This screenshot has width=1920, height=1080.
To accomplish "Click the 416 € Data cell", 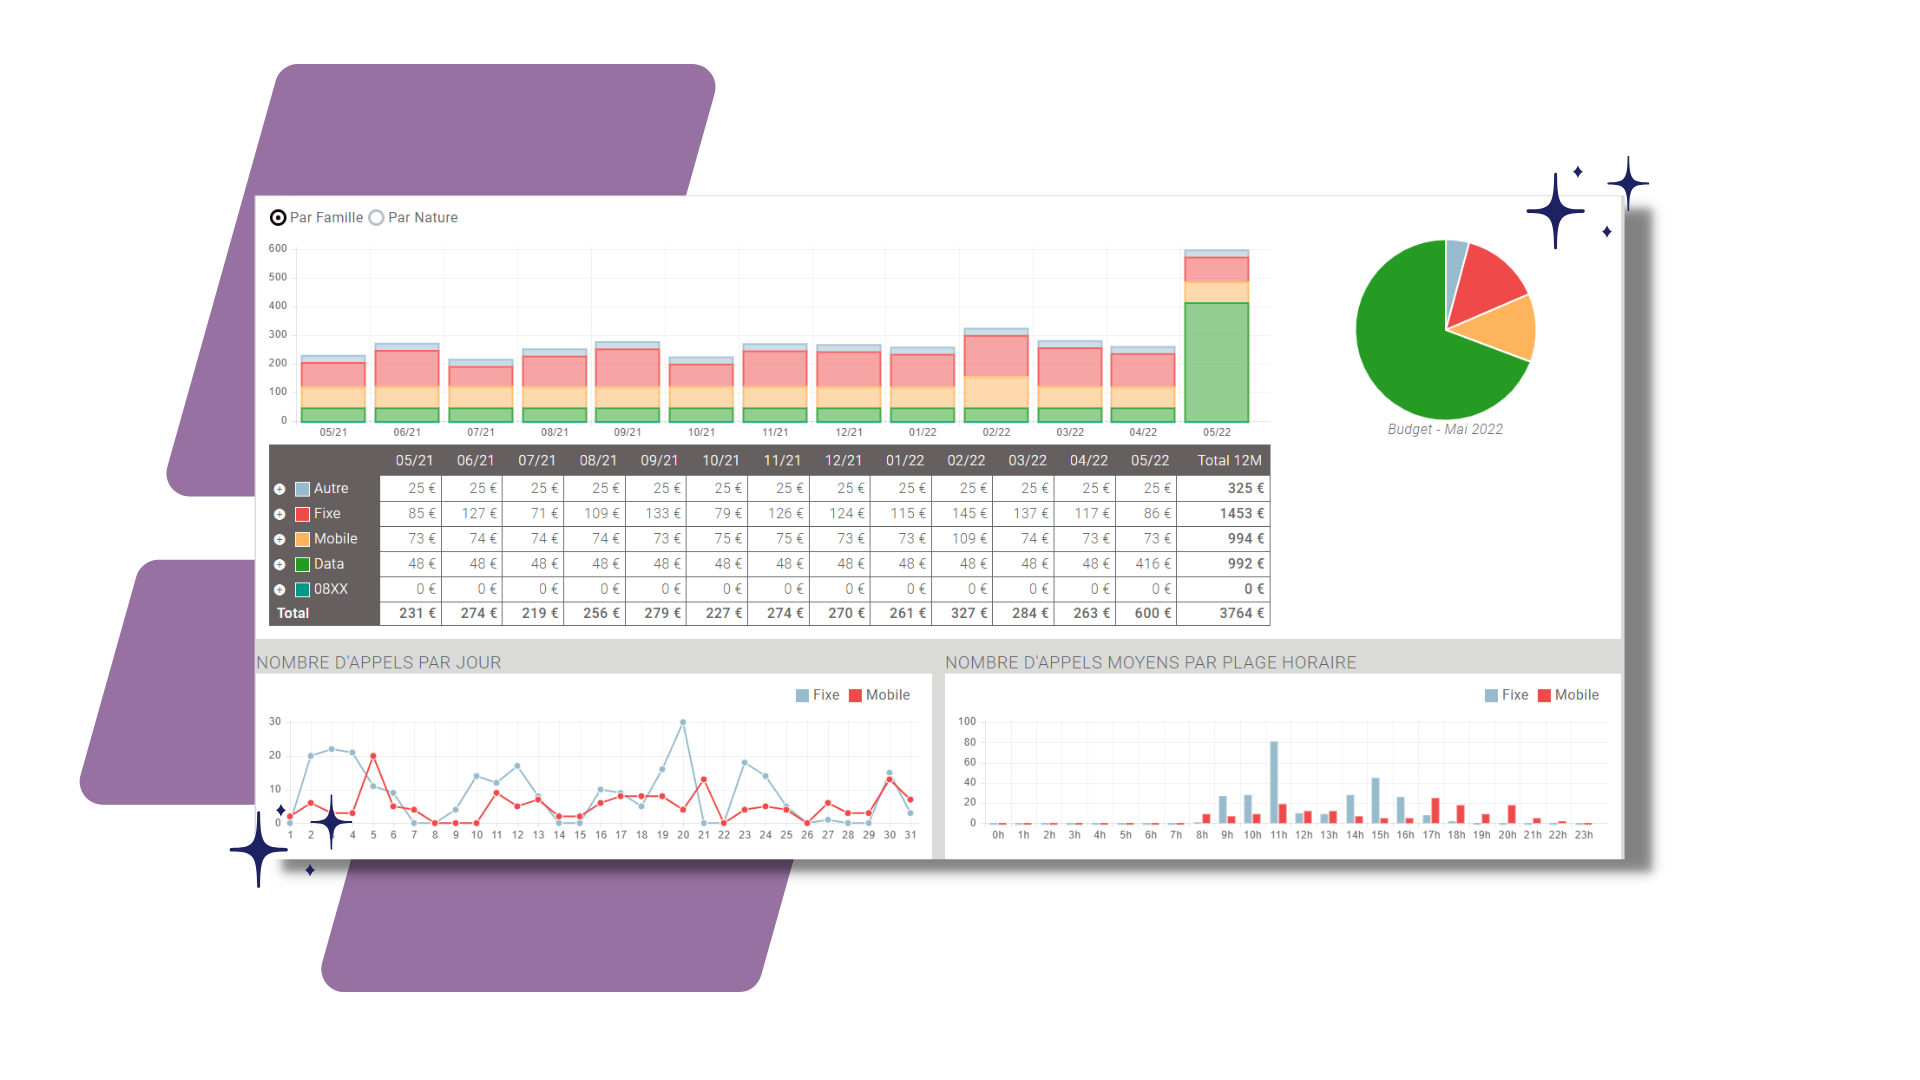I will (1146, 564).
